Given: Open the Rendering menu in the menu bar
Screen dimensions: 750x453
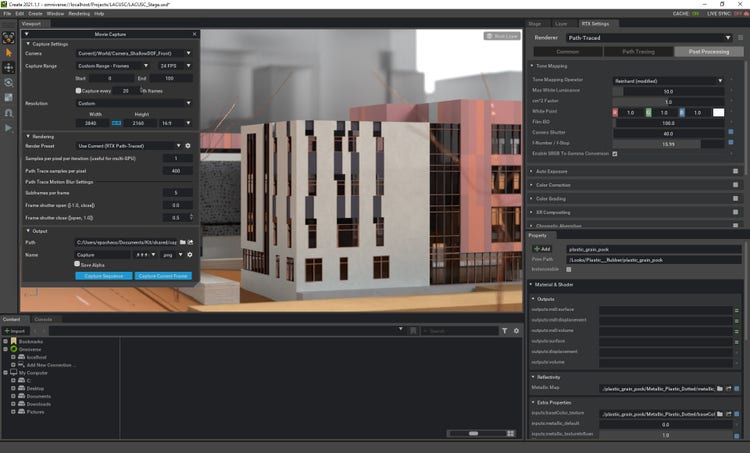Looking at the screenshot, I should pyautogui.click(x=79, y=14).
